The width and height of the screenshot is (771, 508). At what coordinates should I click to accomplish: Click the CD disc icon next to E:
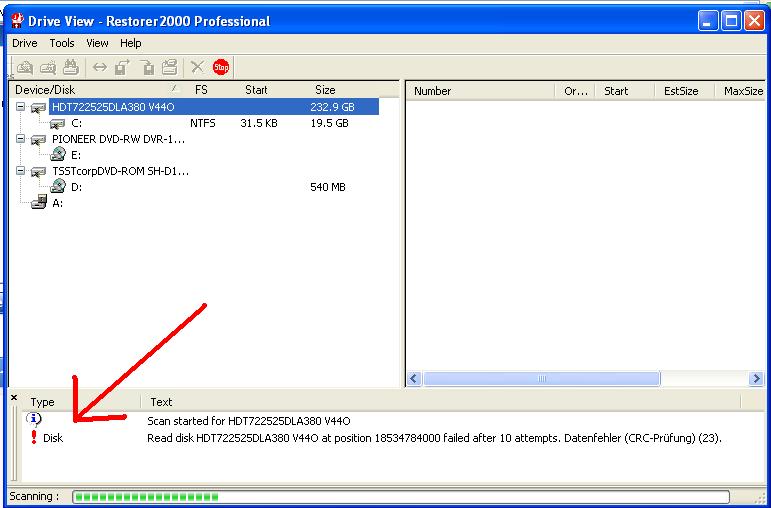point(58,154)
